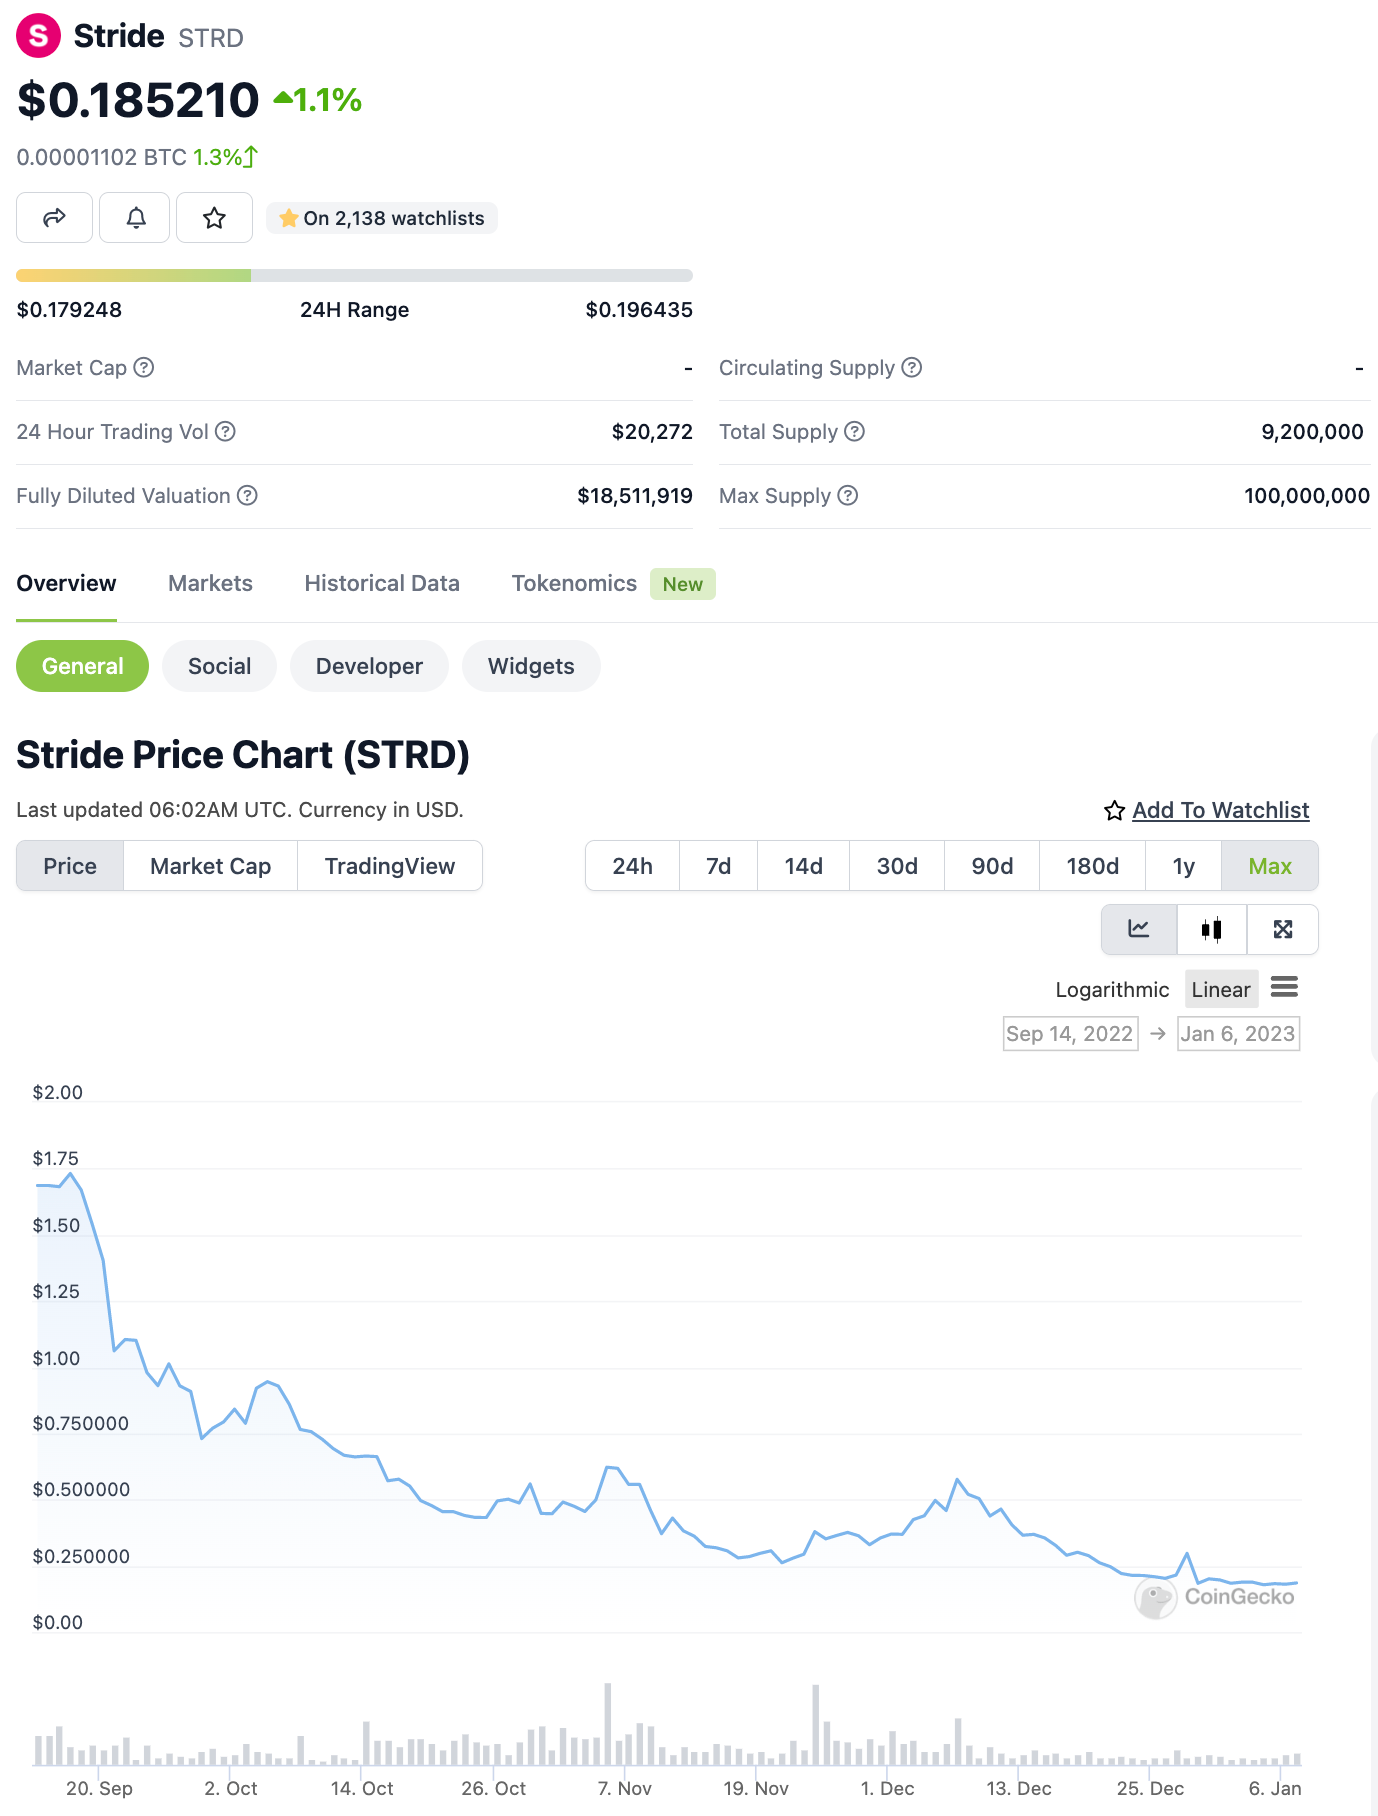Select the 180d time range
1378x1816 pixels.
1093,866
